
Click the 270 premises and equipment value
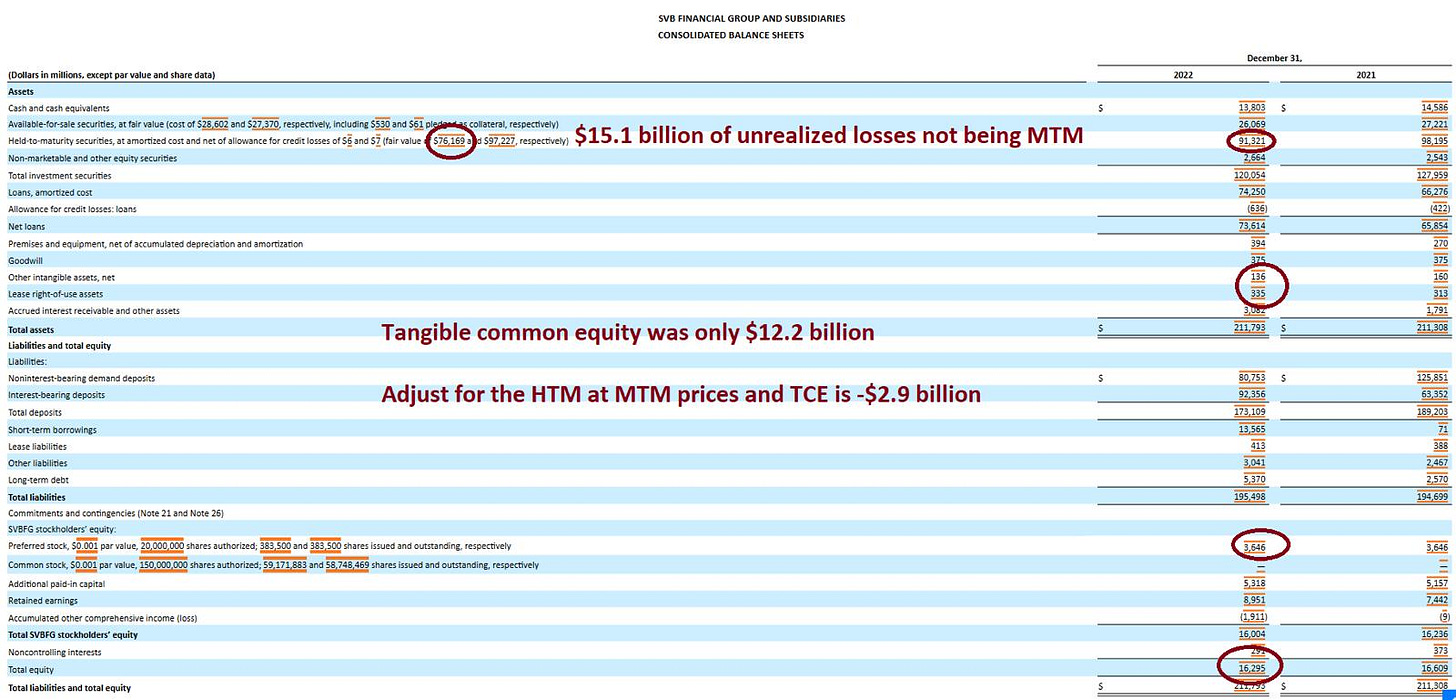point(1440,243)
